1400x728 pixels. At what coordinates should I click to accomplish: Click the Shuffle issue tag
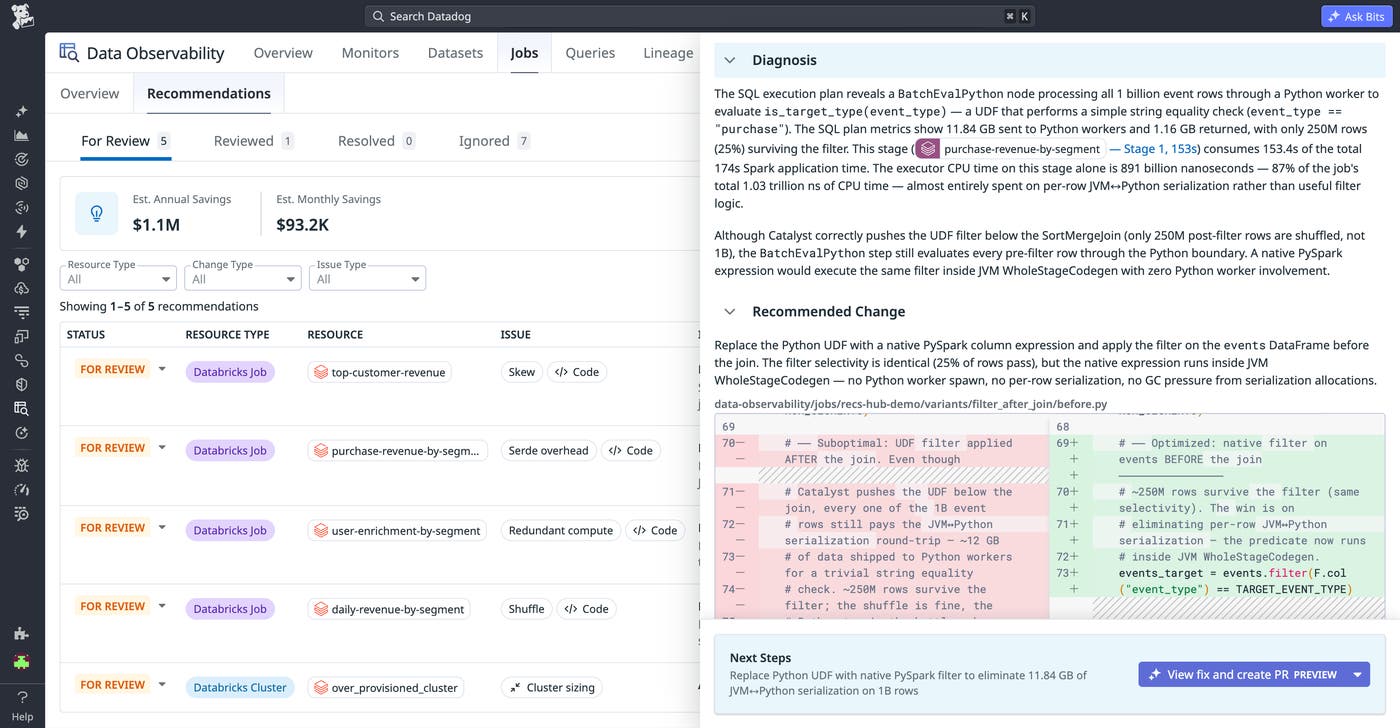coord(526,609)
